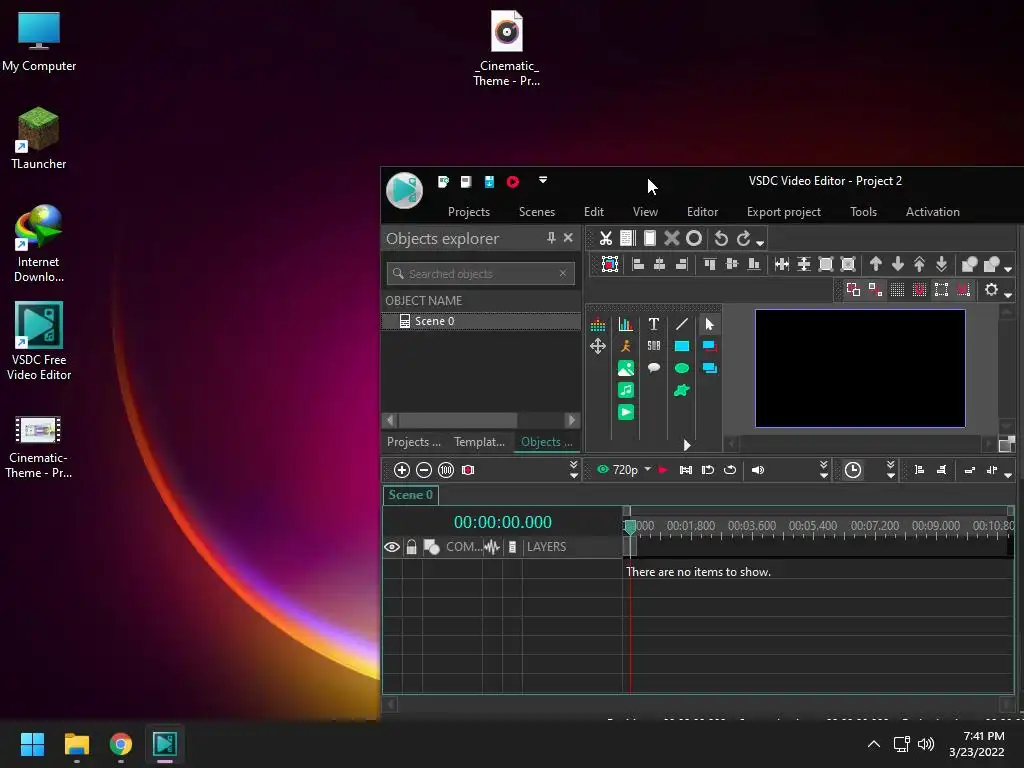Toggle the lock column in timeline header
Viewport: 1024px width, 768px height.
tap(411, 547)
